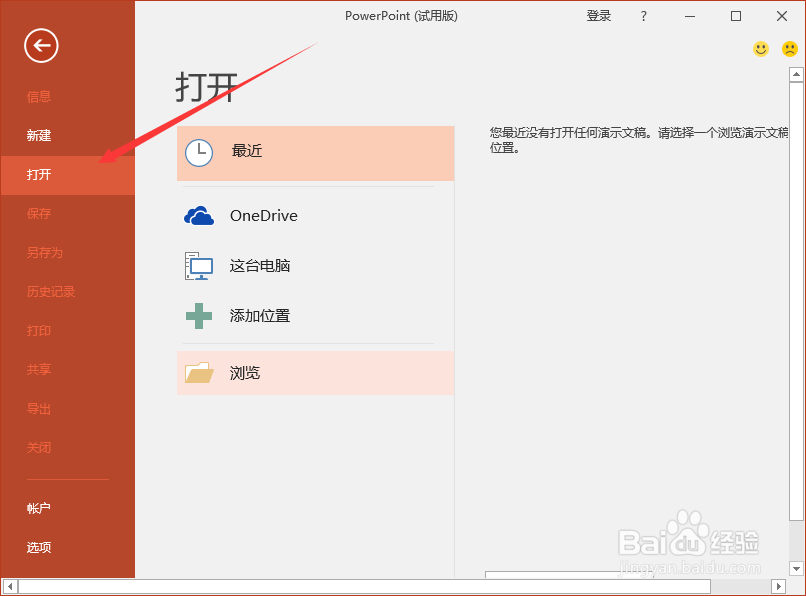Click the vertical scrollbar thumb
Image resolution: width=806 pixels, height=596 pixels.
coord(796,301)
